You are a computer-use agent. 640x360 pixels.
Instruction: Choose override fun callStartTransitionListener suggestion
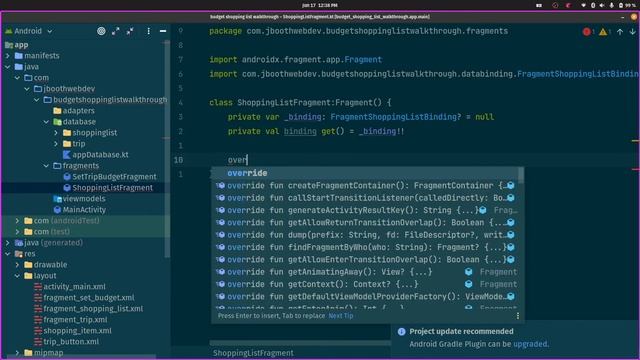(x=364, y=198)
